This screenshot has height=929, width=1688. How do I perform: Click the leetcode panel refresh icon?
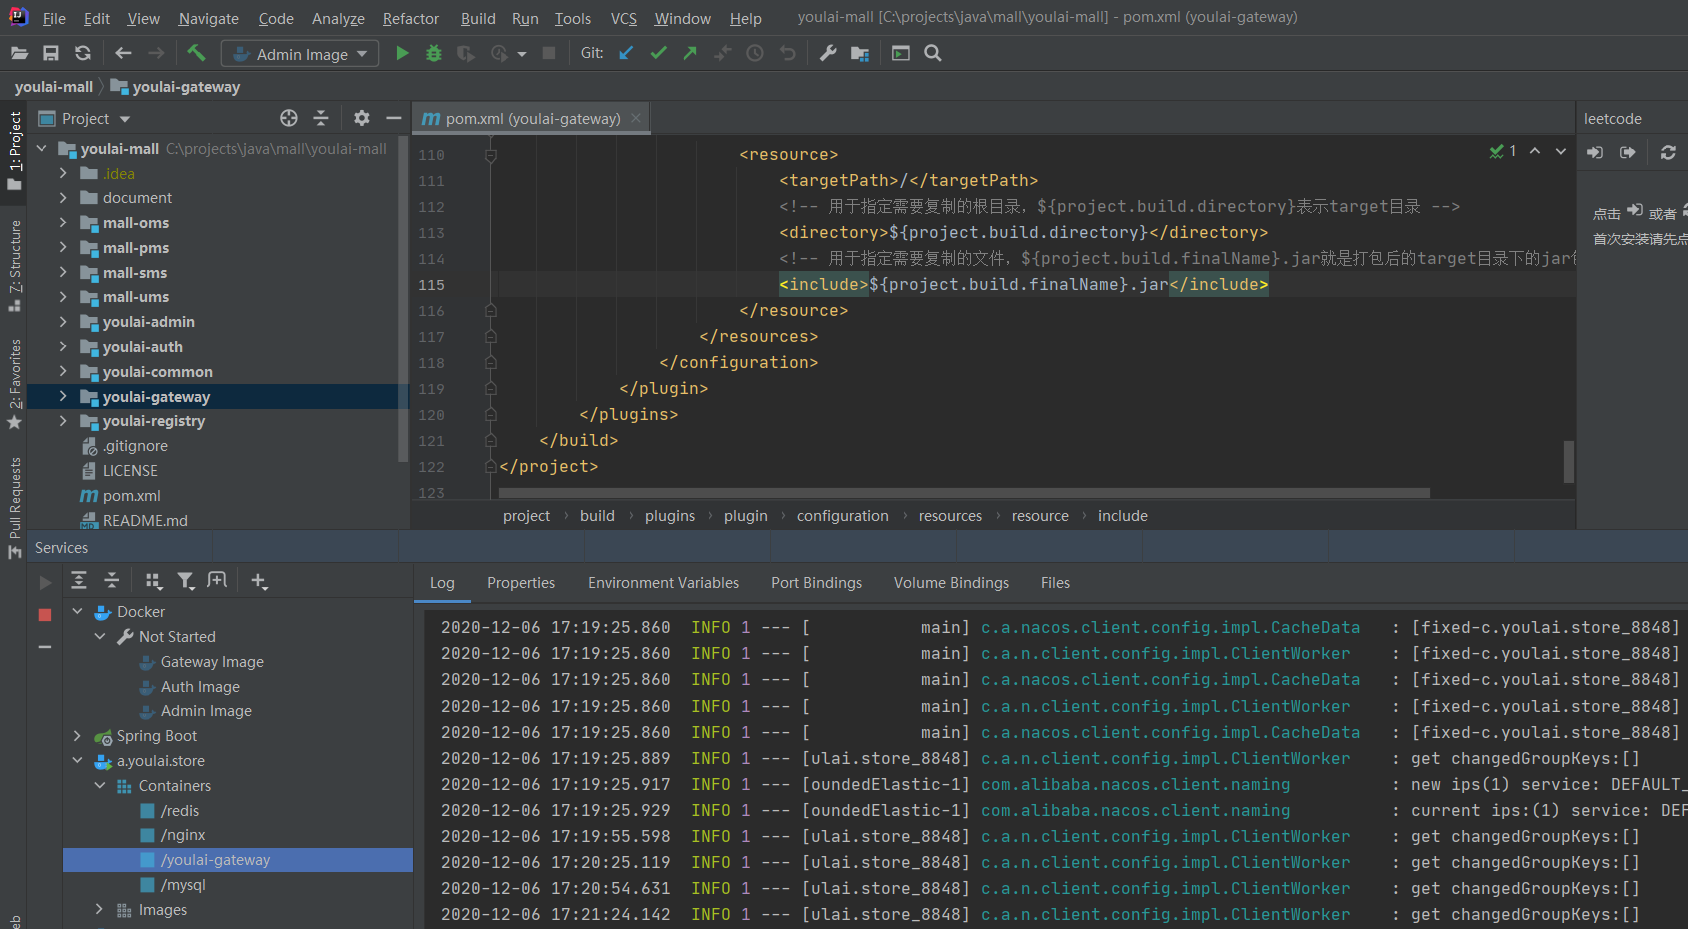(1668, 152)
